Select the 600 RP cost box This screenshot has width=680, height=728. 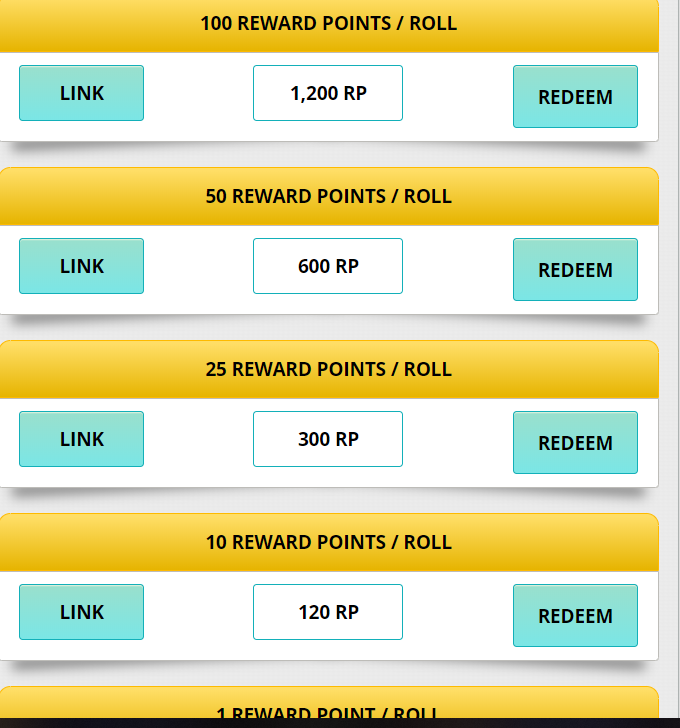(328, 266)
